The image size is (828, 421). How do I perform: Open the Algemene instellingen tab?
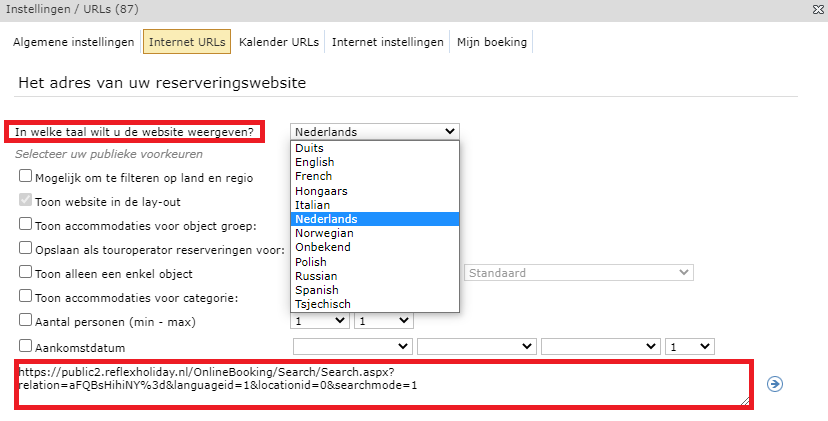pyautogui.click(x=73, y=42)
